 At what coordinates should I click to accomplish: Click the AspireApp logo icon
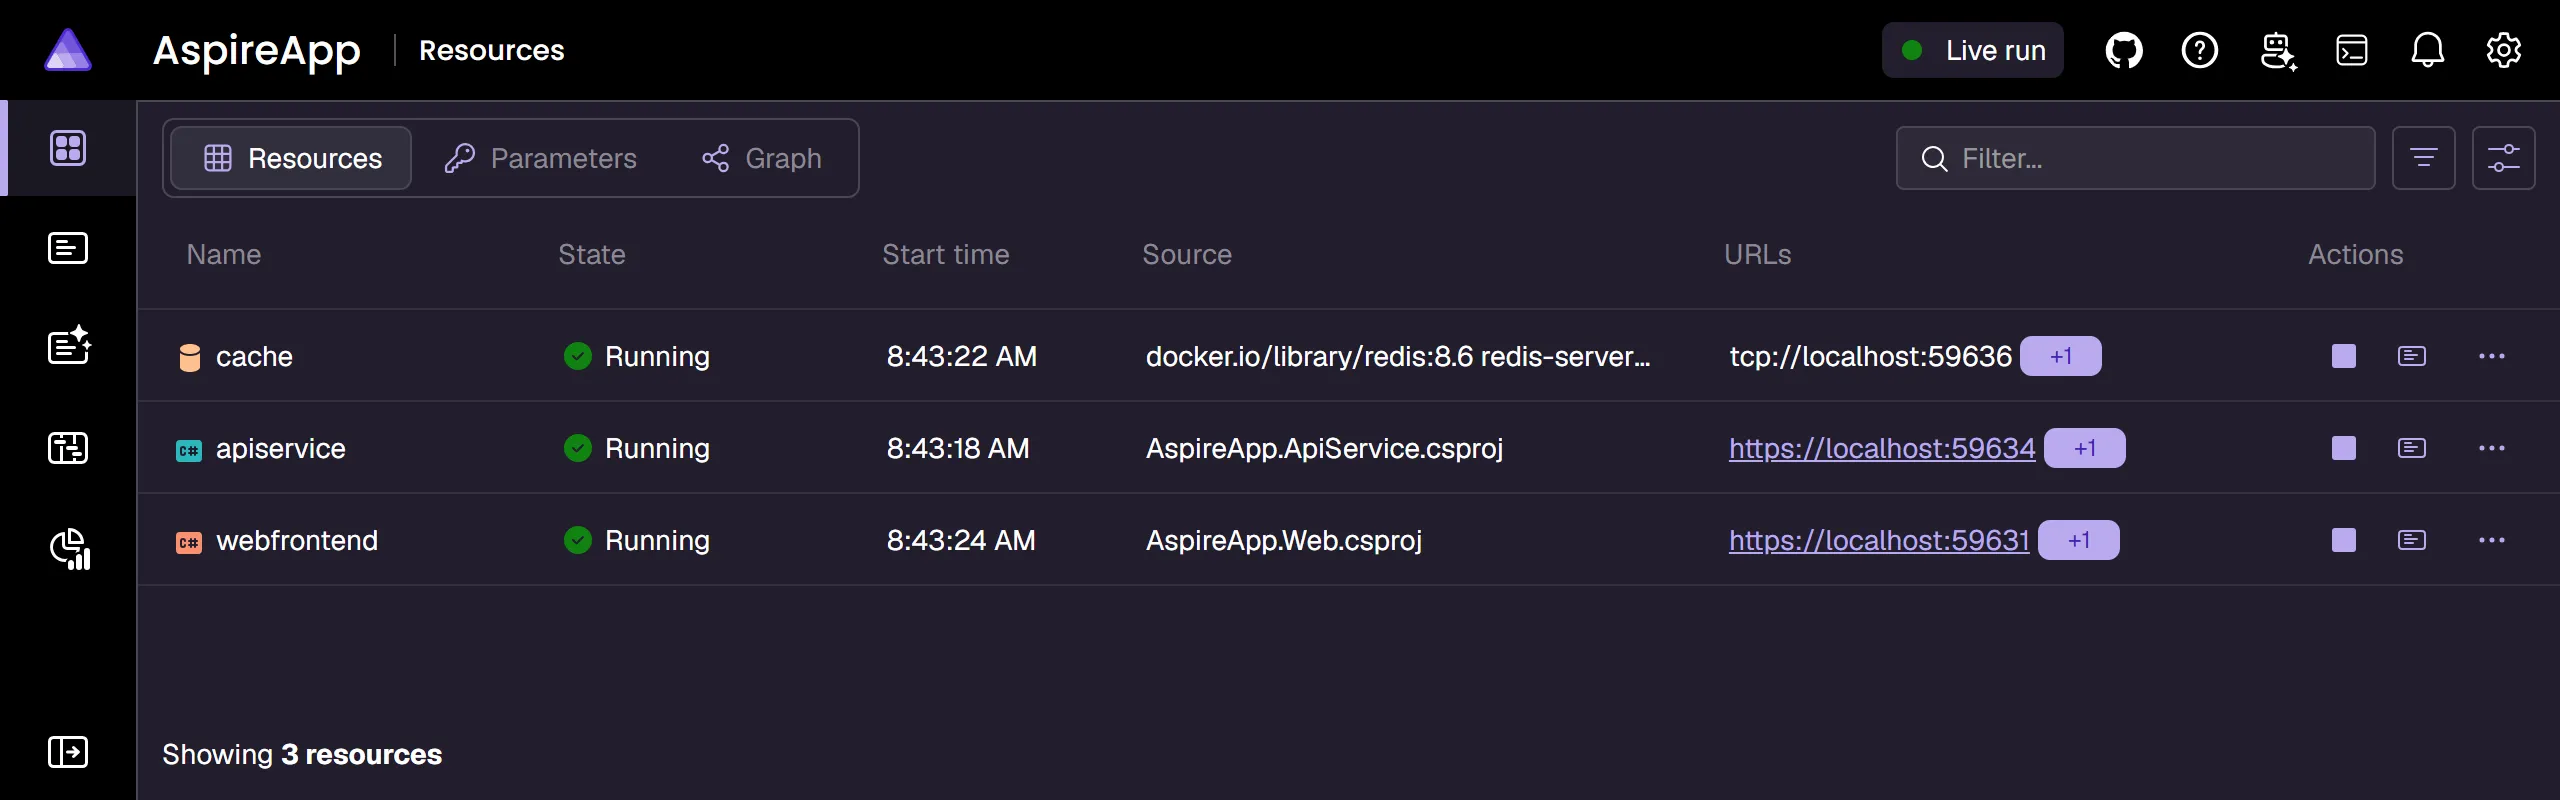tap(68, 50)
